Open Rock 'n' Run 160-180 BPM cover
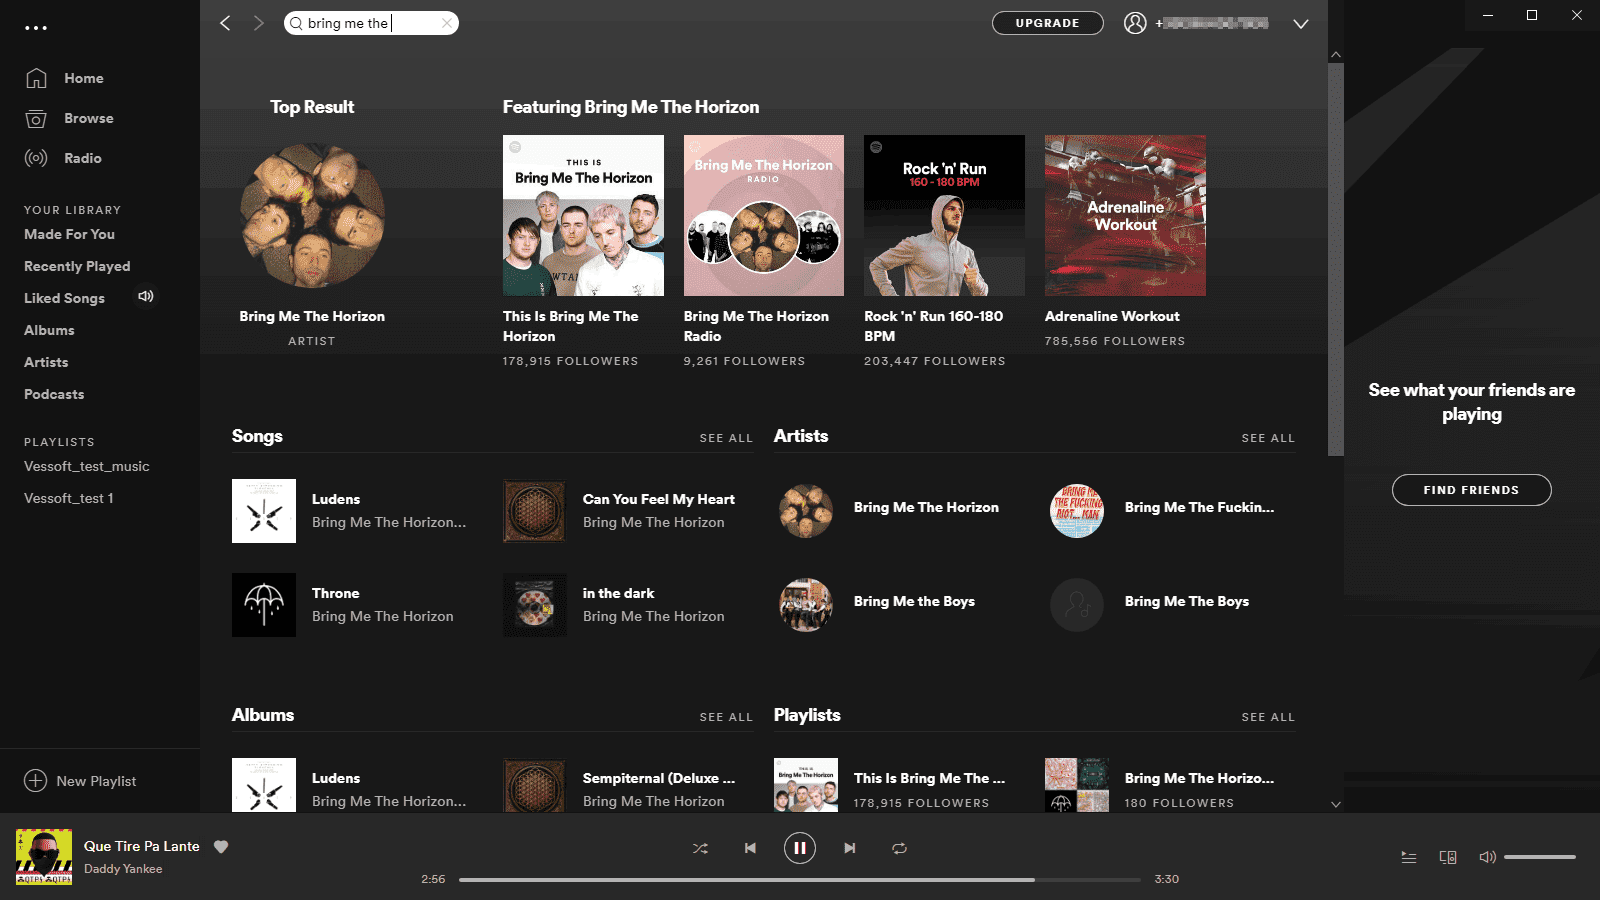This screenshot has height=900, width=1600. pos(944,215)
